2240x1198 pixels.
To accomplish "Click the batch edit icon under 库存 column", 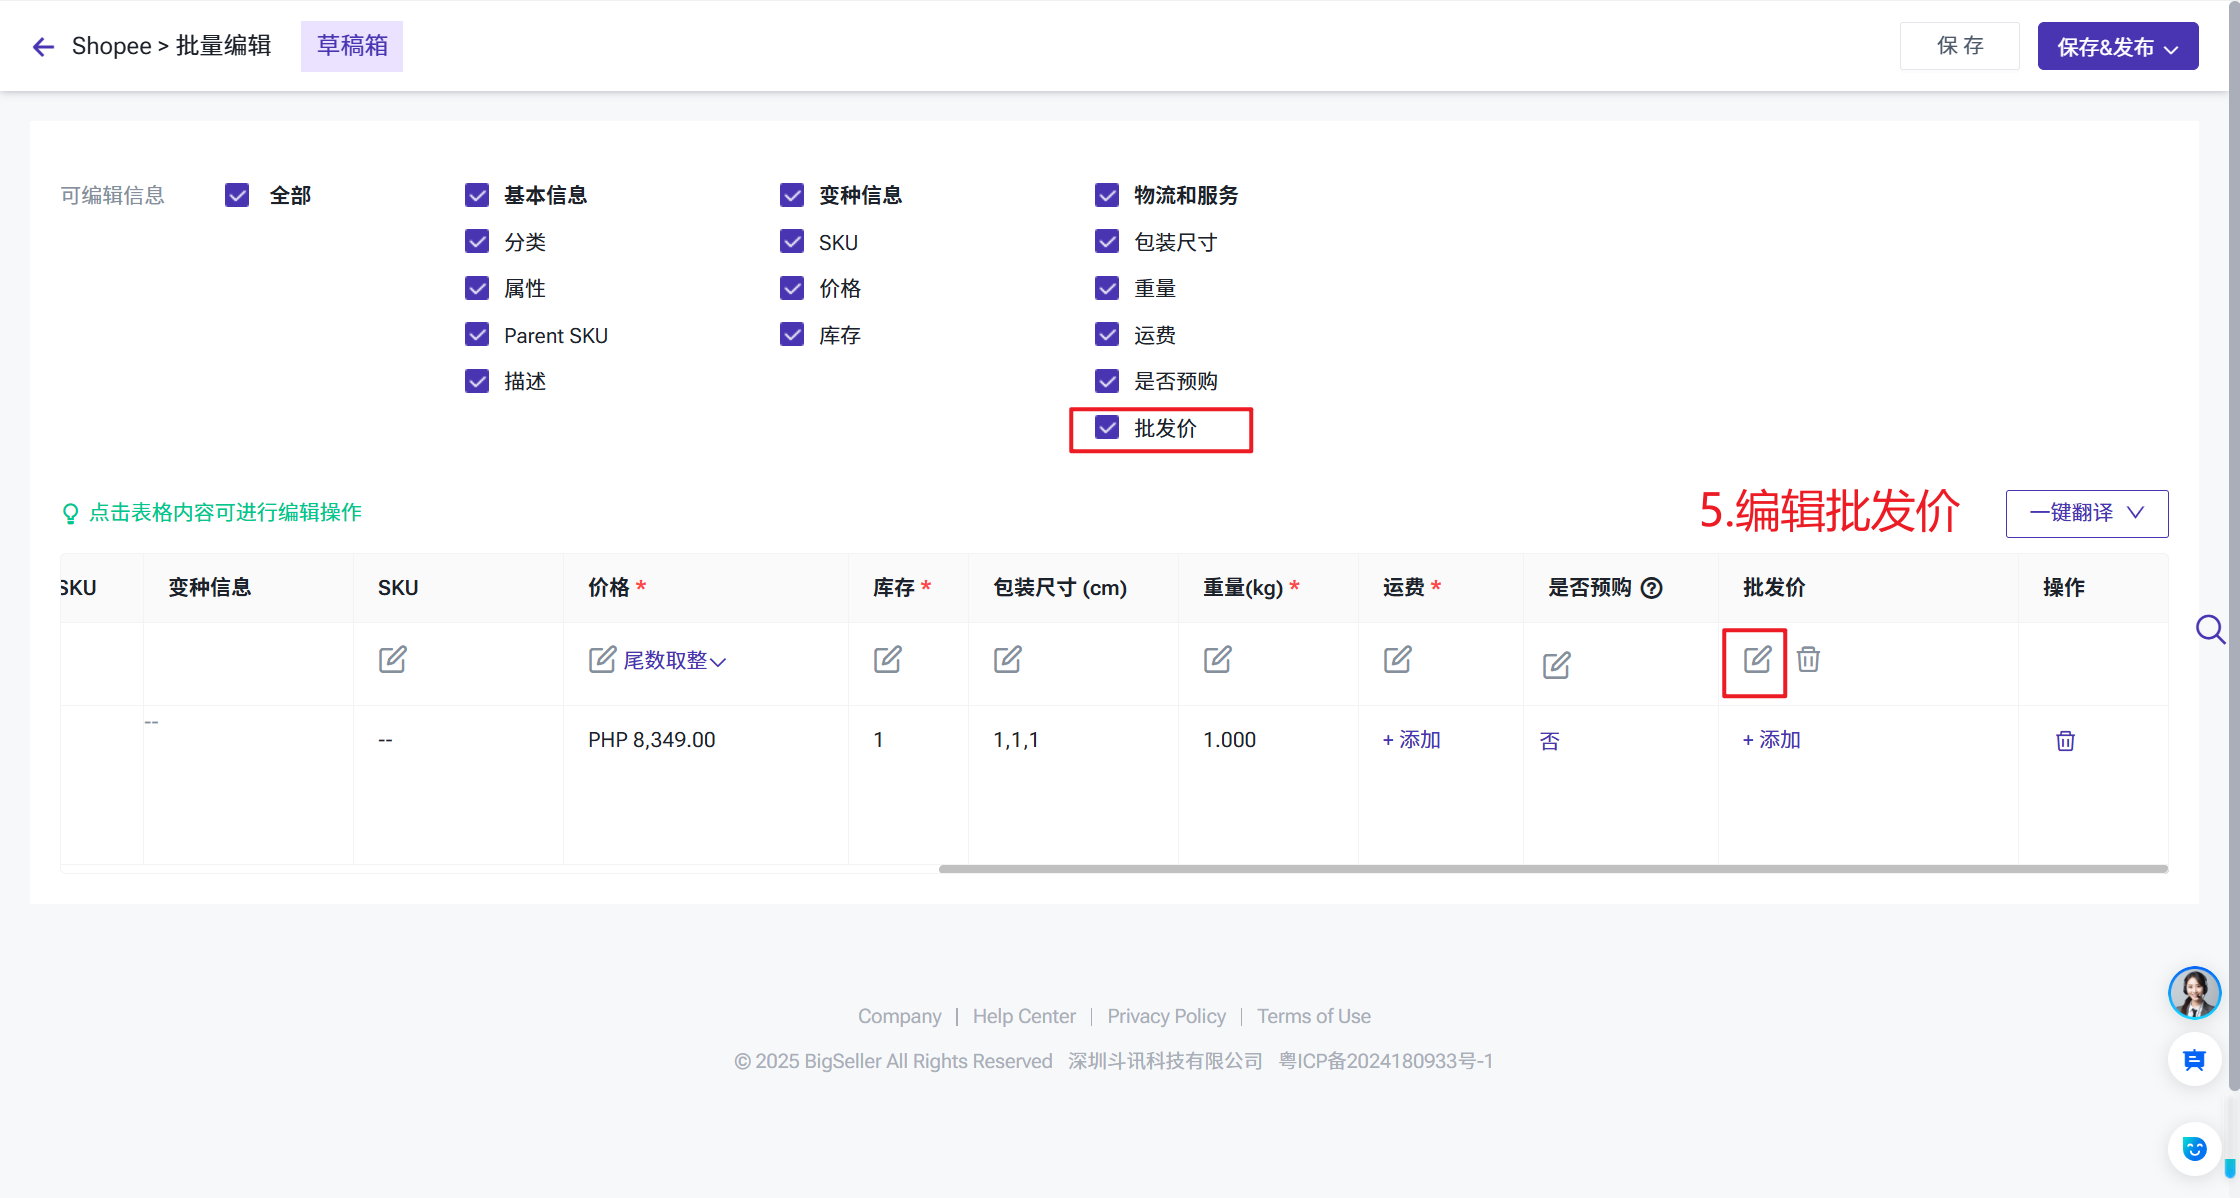I will pos(887,660).
